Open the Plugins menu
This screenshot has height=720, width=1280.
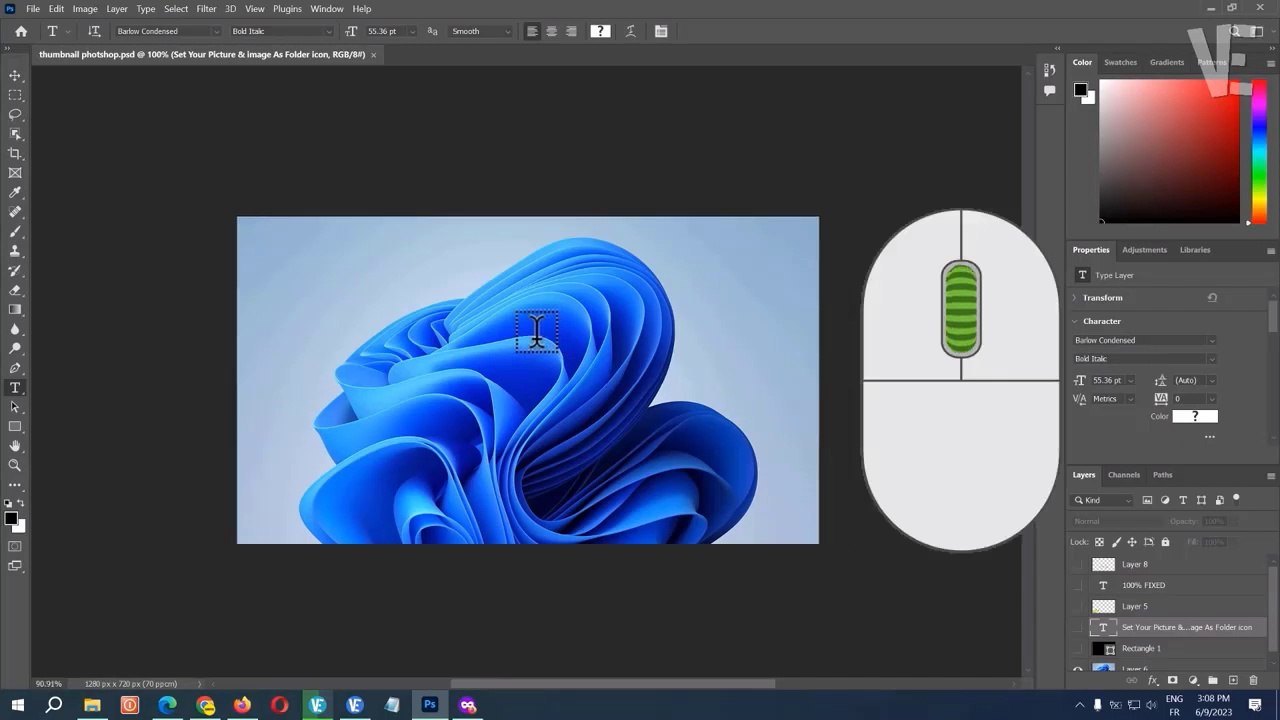(287, 9)
